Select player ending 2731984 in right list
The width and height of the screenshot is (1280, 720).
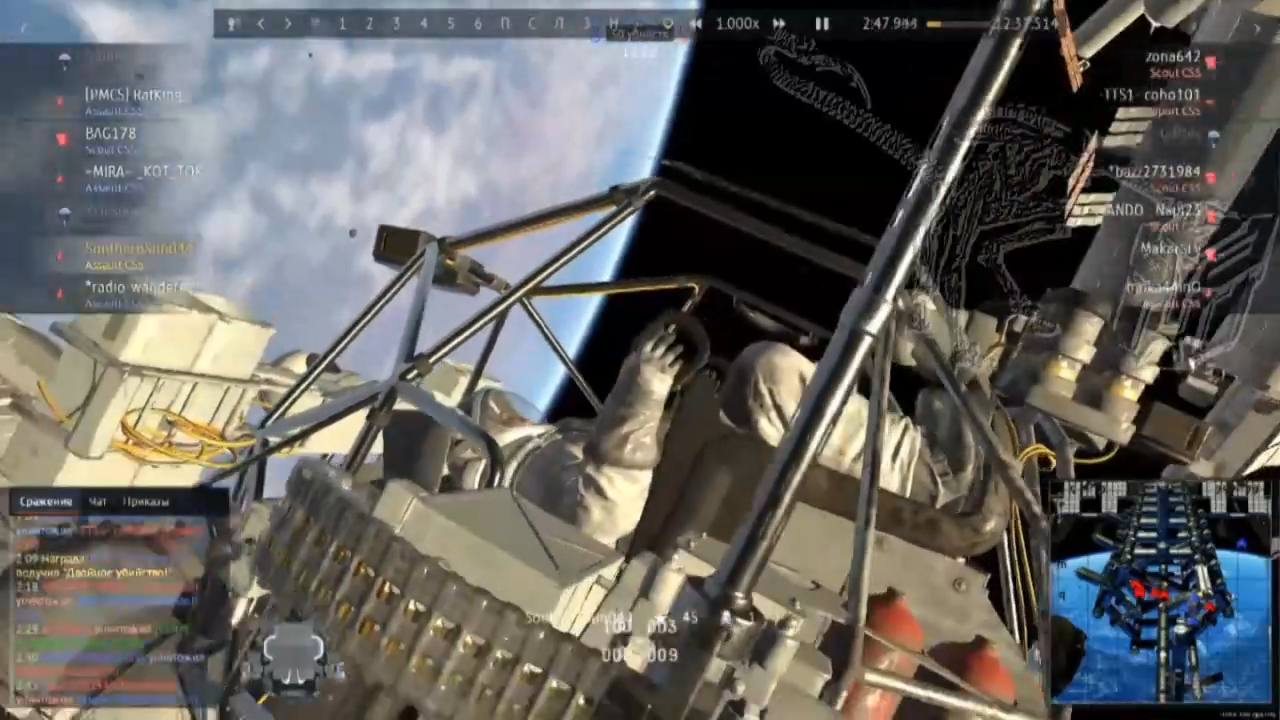1155,172
